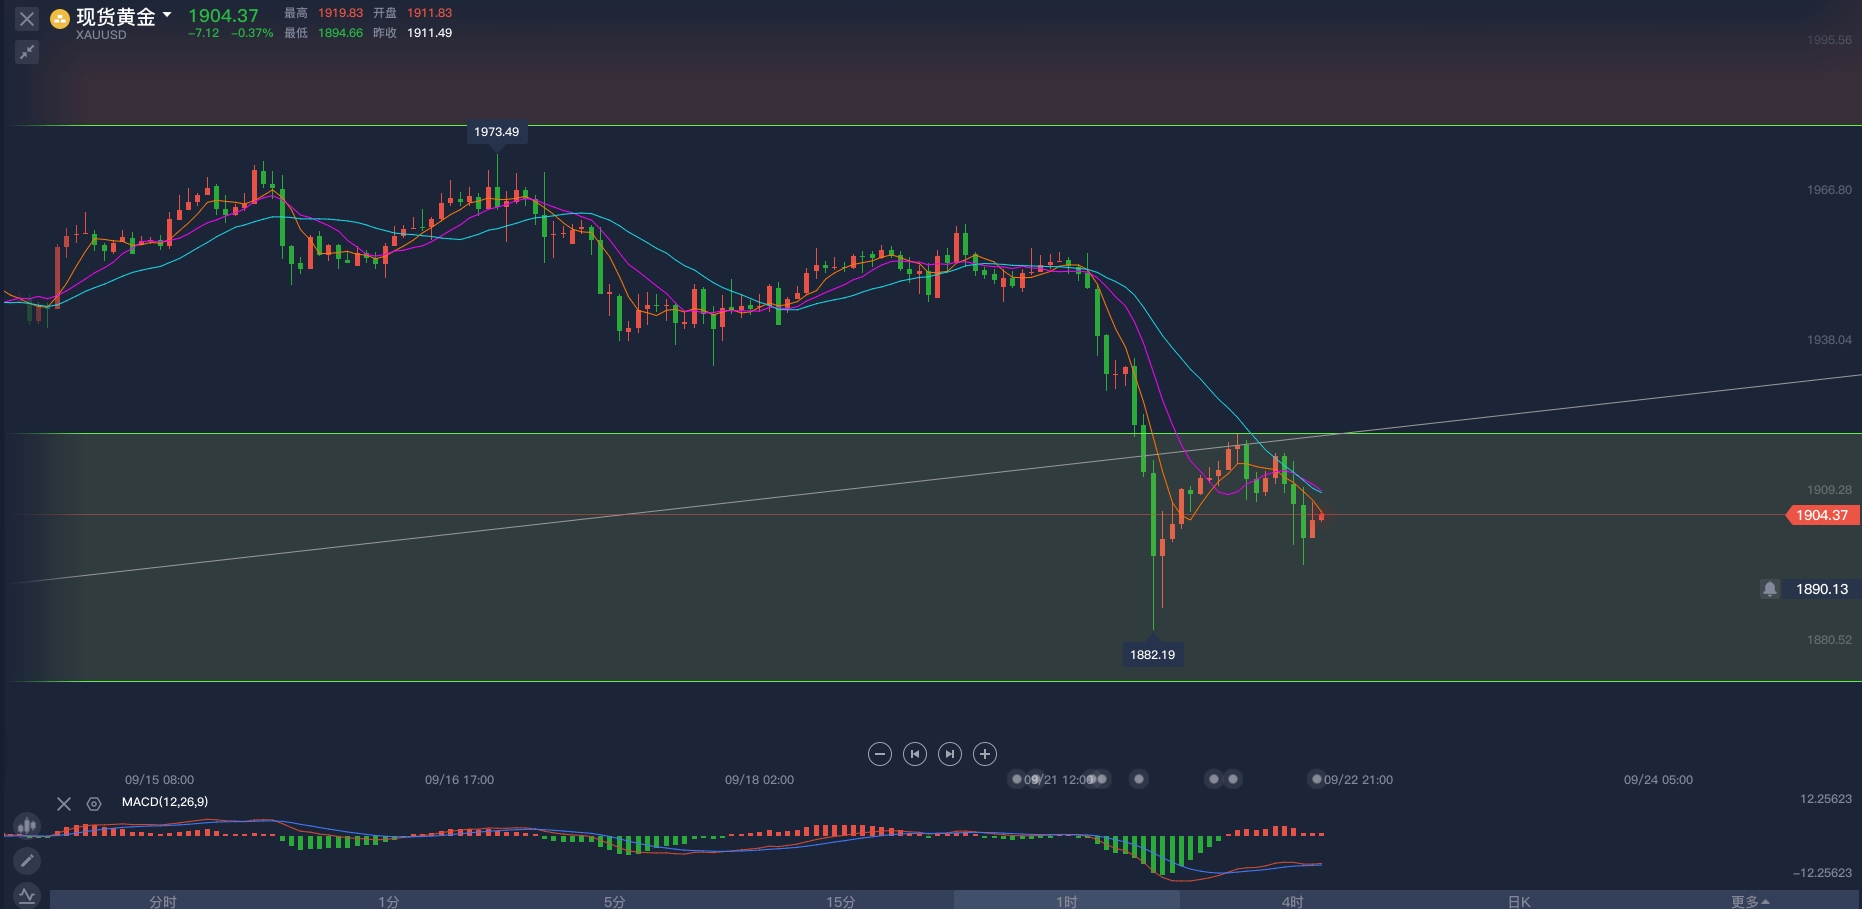Viewport: 1862px width, 909px height.
Task: Click the 最高 value 1919.83
Action: [341, 13]
